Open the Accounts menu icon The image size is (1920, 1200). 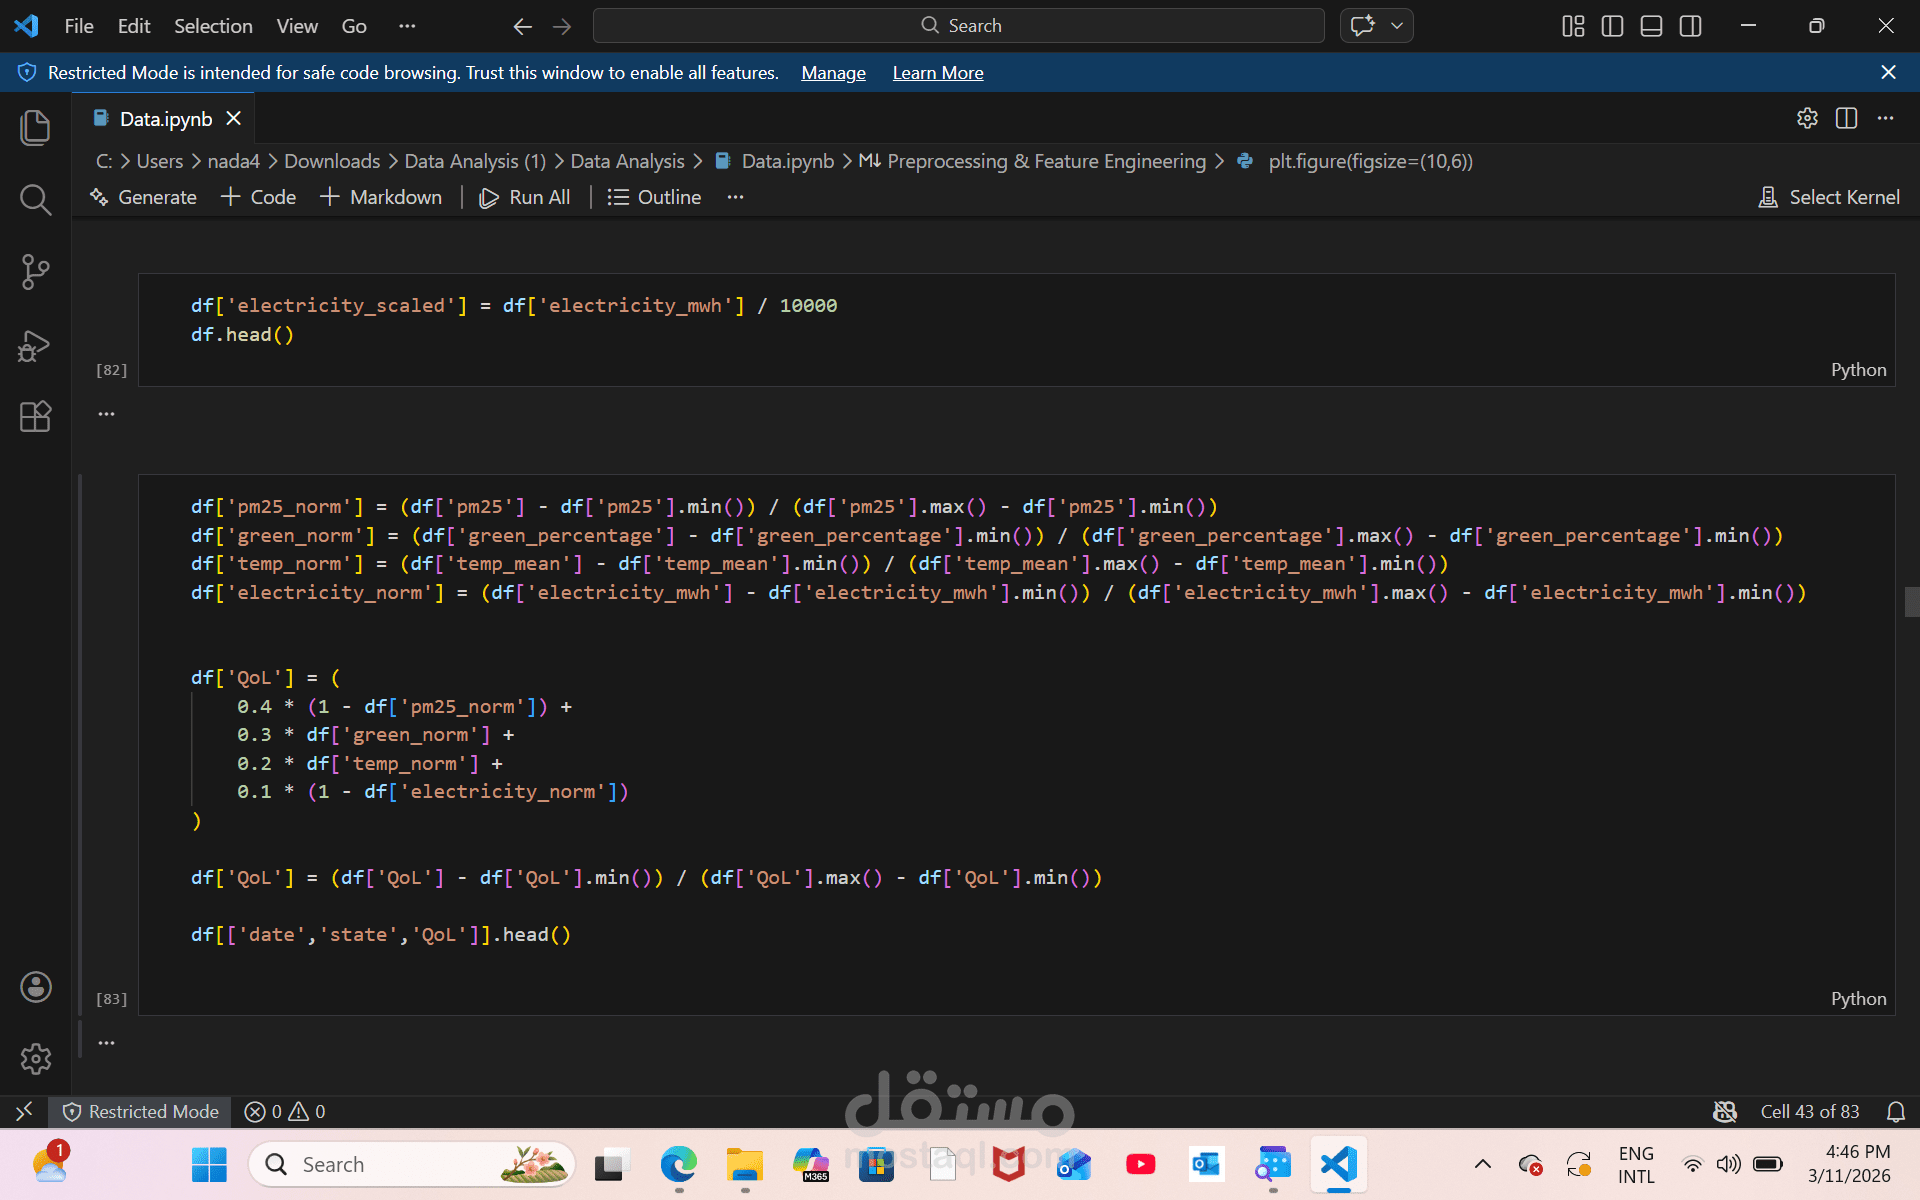point(35,987)
